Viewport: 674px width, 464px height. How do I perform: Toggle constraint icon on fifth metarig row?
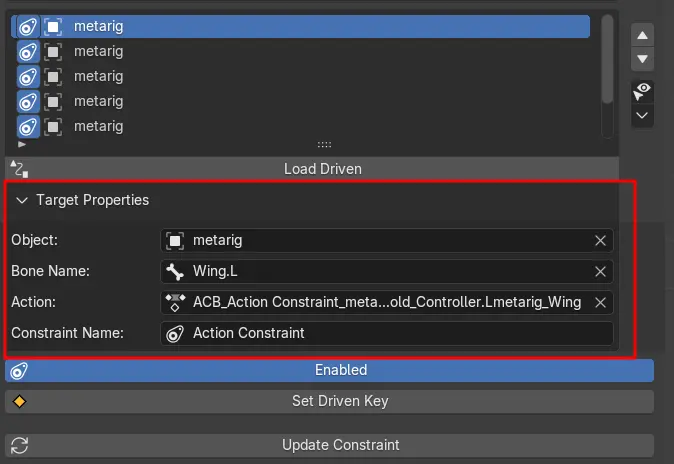click(x=28, y=126)
